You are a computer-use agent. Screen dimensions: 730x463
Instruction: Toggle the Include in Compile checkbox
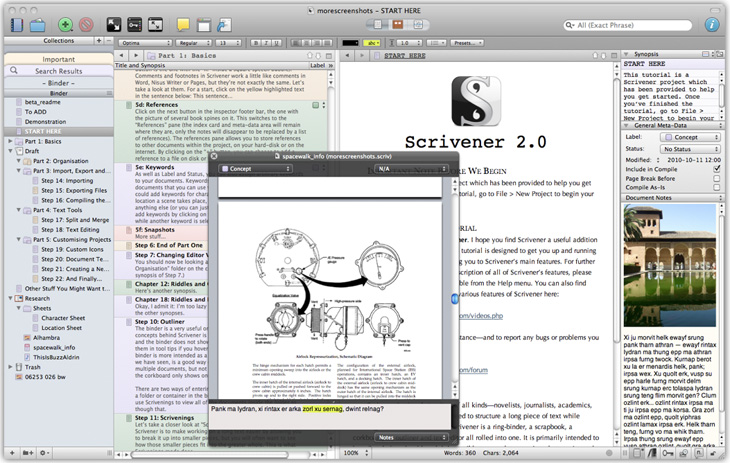[716, 169]
